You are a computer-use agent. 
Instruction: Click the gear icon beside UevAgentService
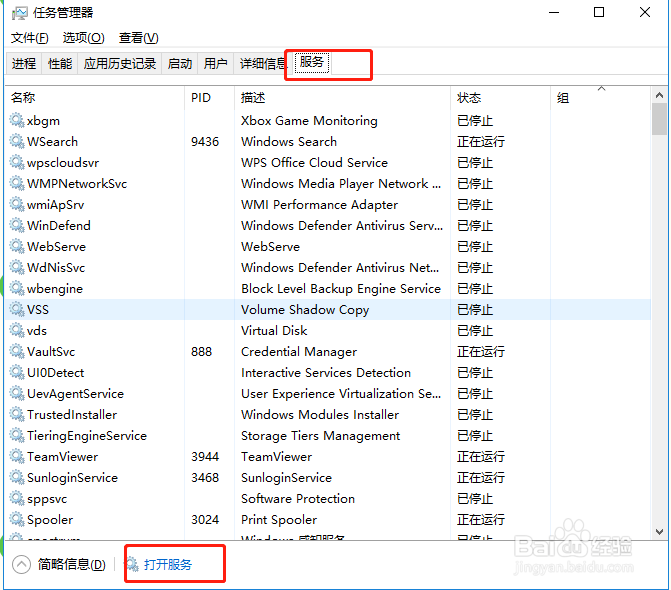tap(17, 393)
